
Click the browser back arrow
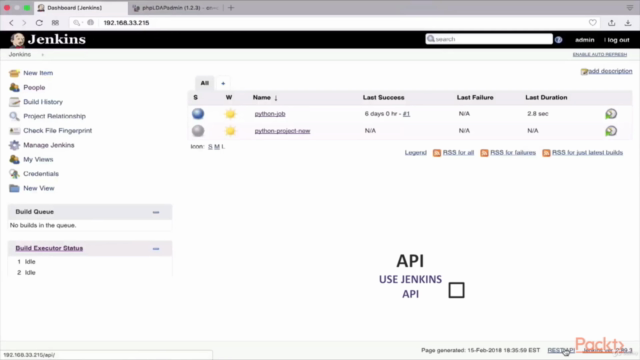[11, 23]
